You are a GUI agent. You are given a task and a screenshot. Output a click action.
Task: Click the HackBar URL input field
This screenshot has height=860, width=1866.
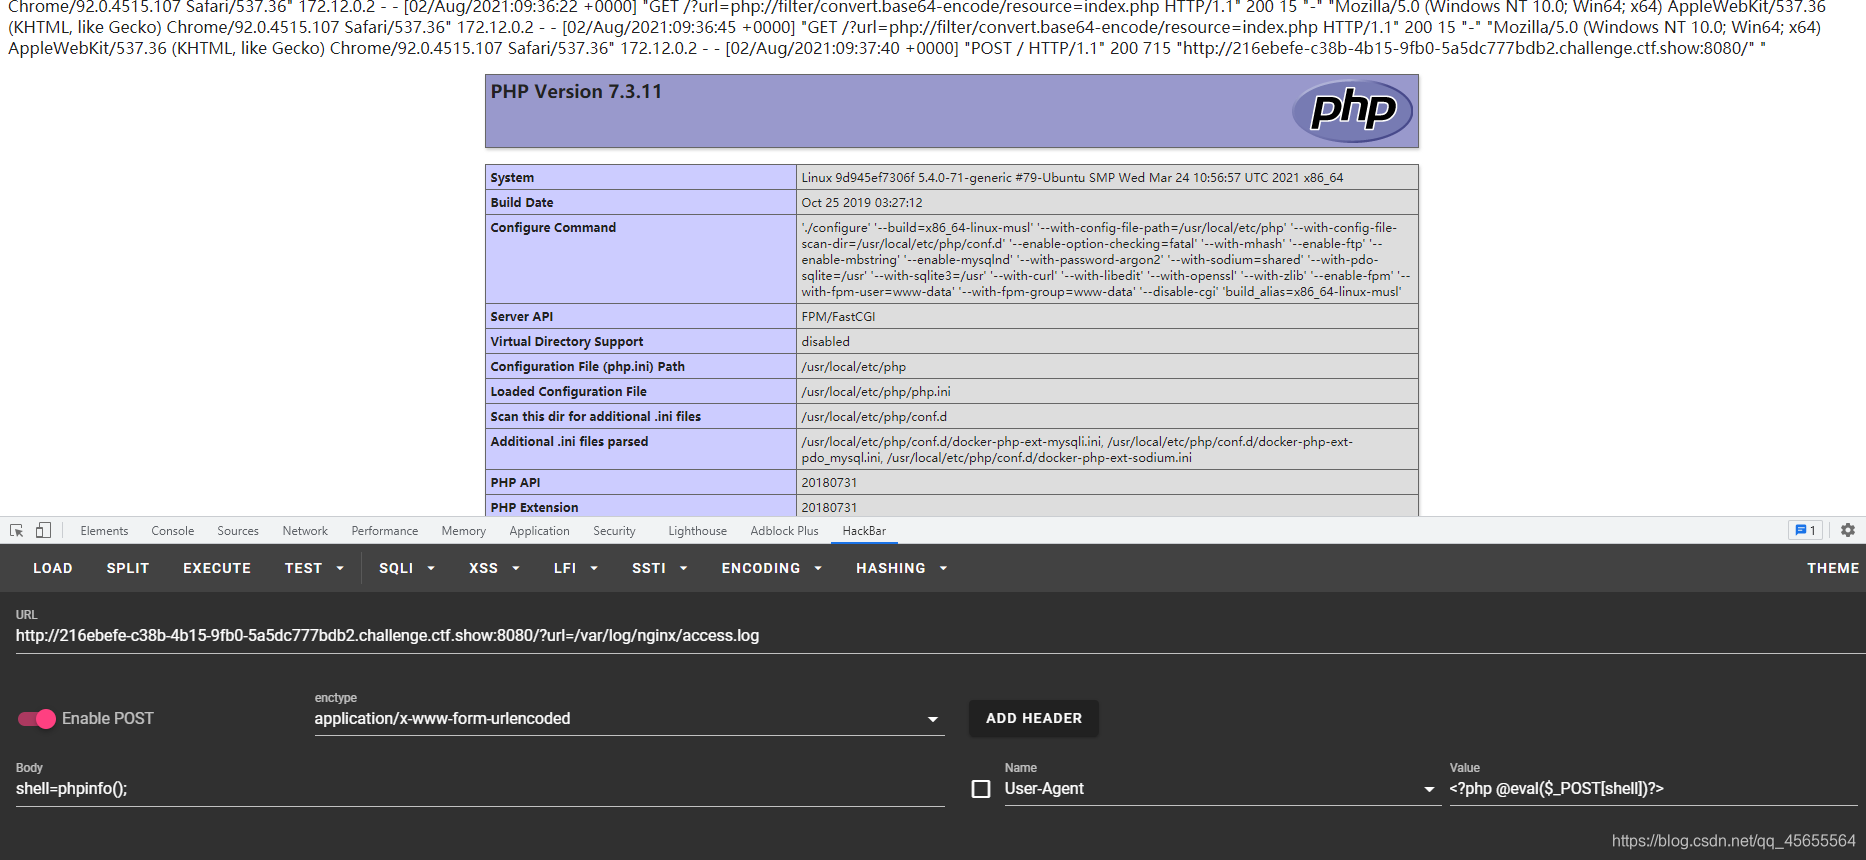[940, 636]
